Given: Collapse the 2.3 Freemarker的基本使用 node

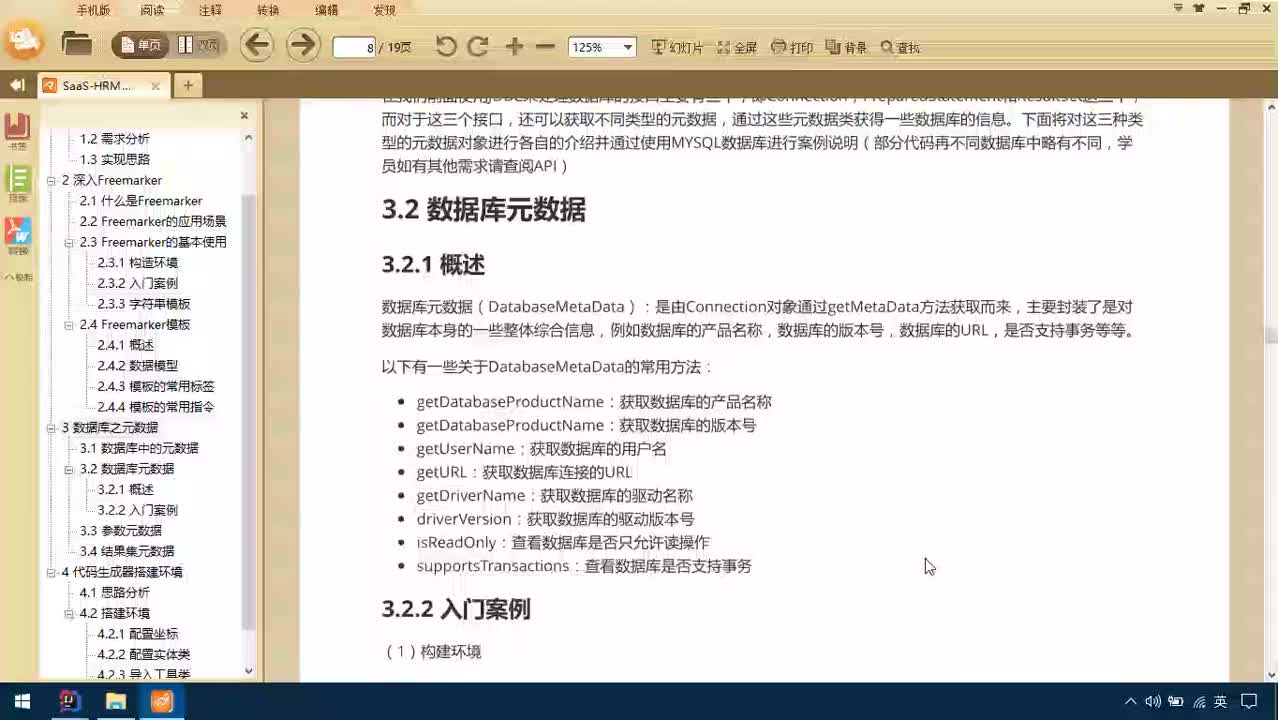Looking at the screenshot, I should pos(70,242).
